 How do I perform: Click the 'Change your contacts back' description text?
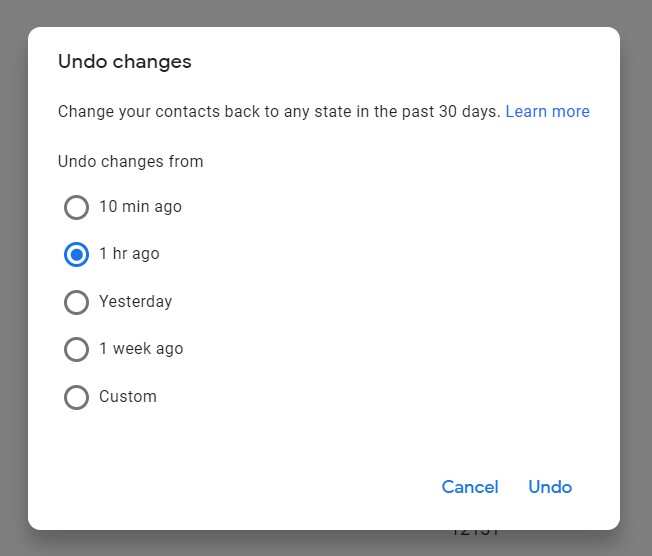pos(279,111)
